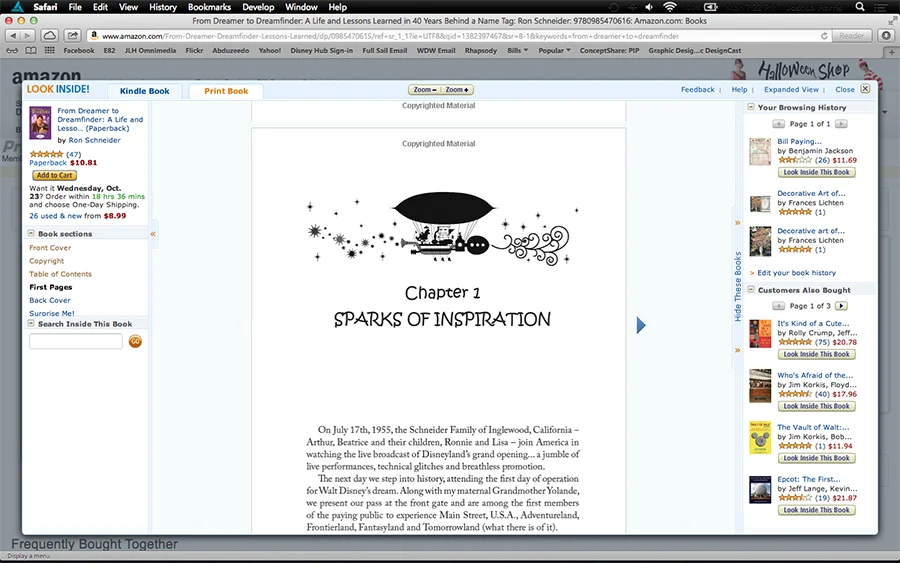900x563 pixels.
Task: Focus the Search Inside text field
Action: (x=76, y=341)
